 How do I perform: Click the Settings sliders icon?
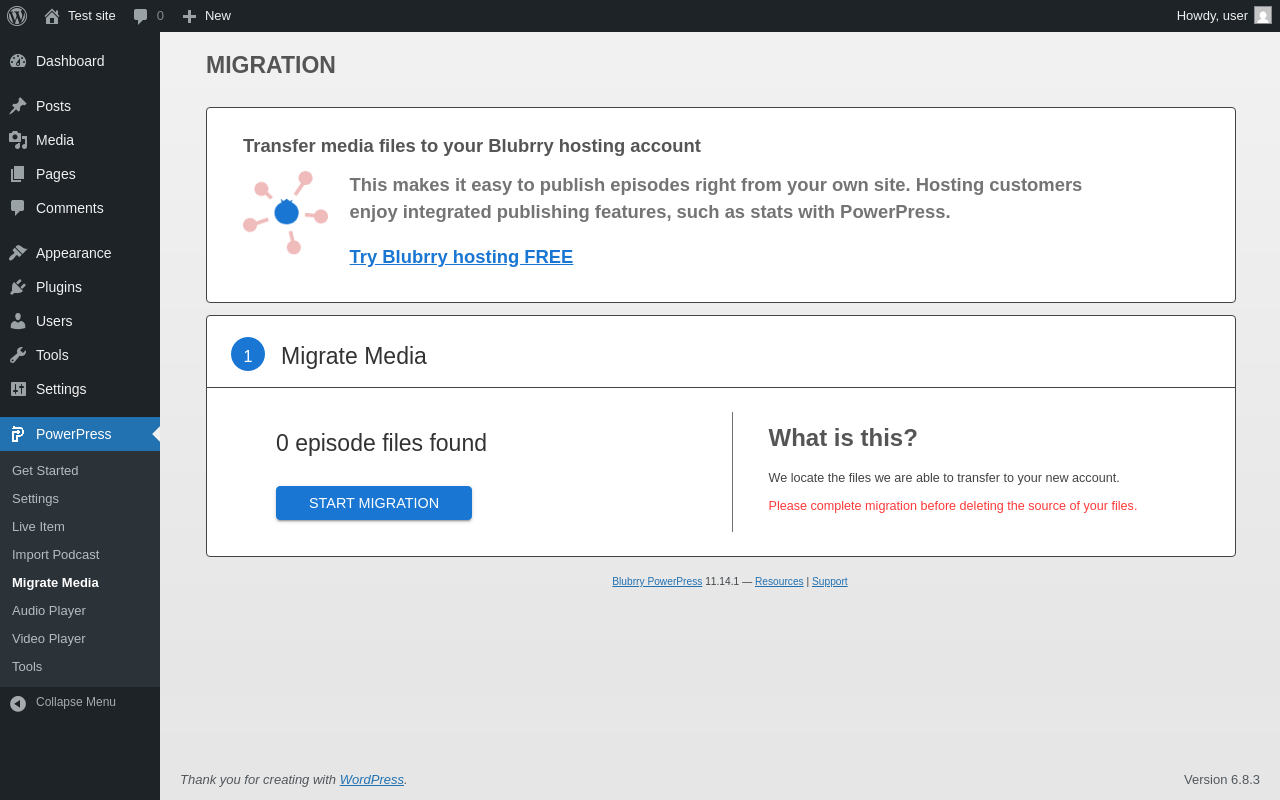coord(18,389)
